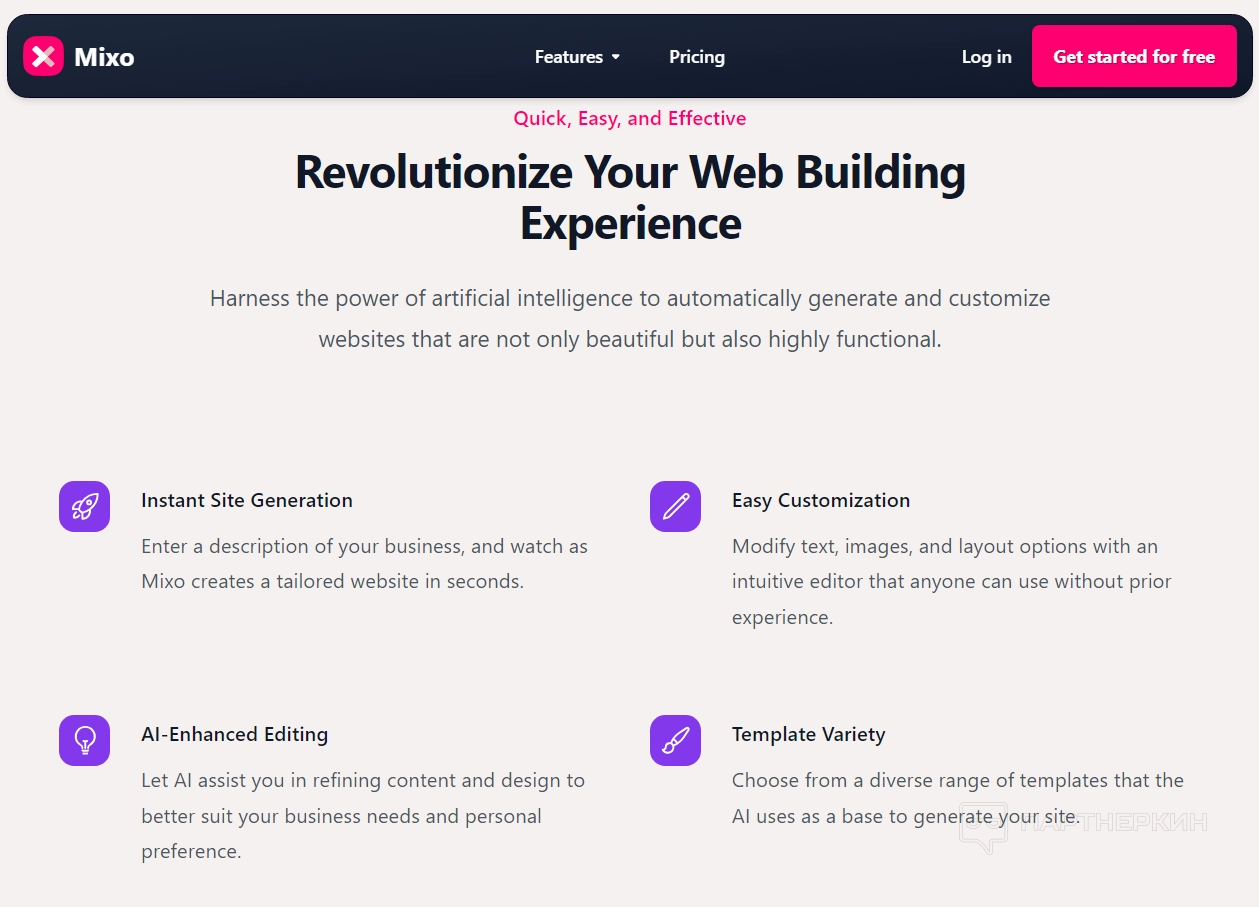Viewport: 1259px width, 907px height.
Task: Click the pencil icon for Easy Customization
Action: tap(675, 506)
